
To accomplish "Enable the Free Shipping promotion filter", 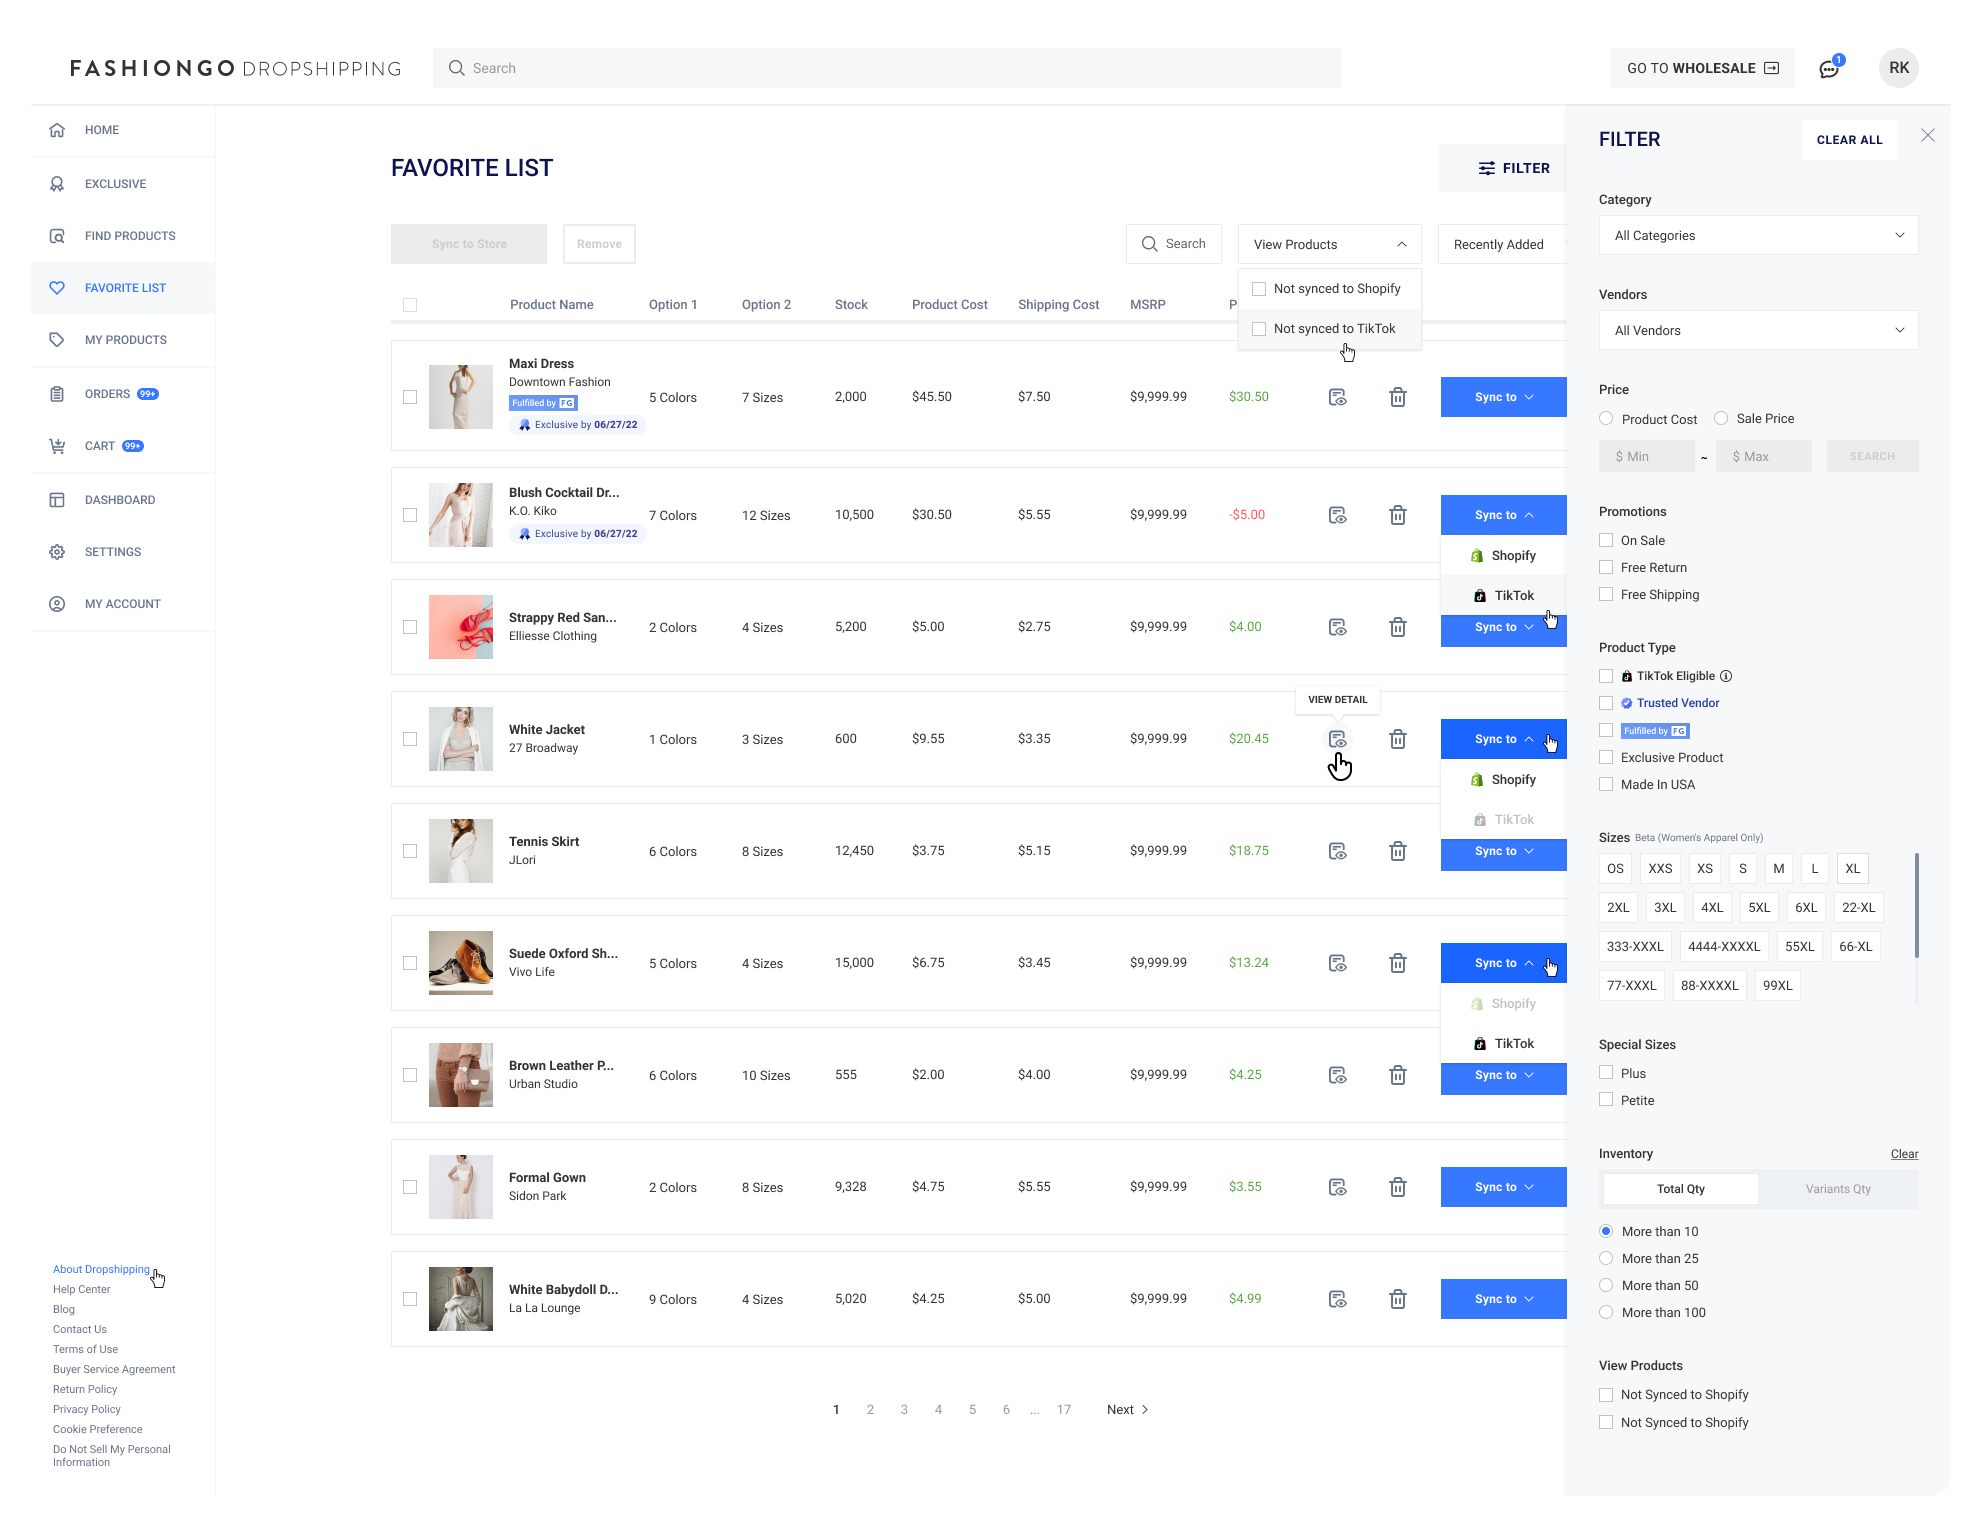I will [1606, 594].
